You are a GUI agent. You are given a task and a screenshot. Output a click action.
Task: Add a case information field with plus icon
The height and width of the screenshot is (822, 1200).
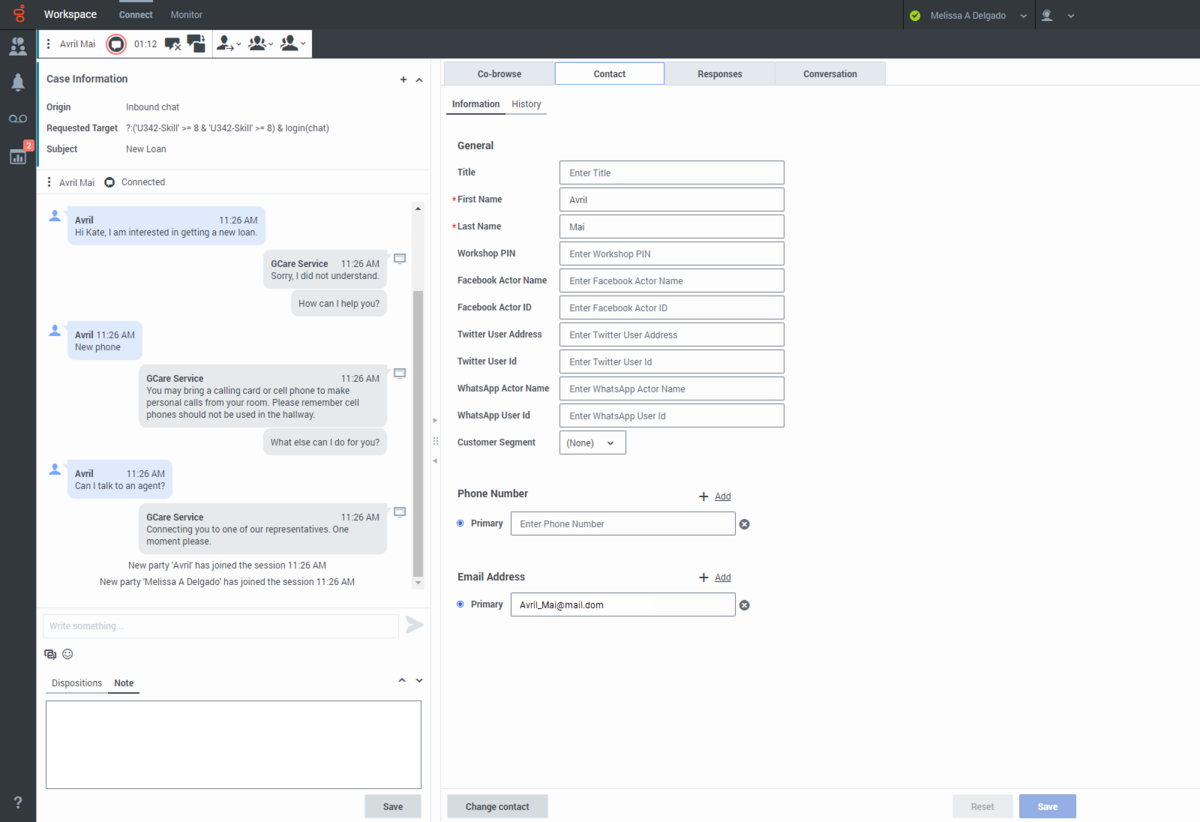(x=403, y=80)
